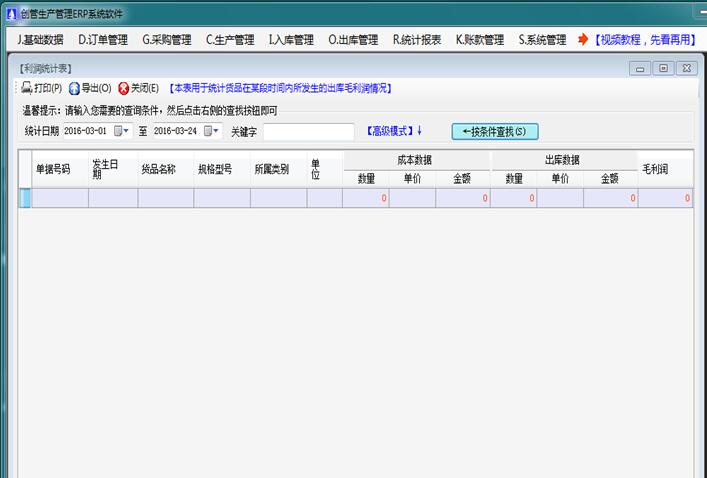Expand the advanced mode (高级模式) options
Viewport: 707px width, 478px height.
tap(394, 131)
